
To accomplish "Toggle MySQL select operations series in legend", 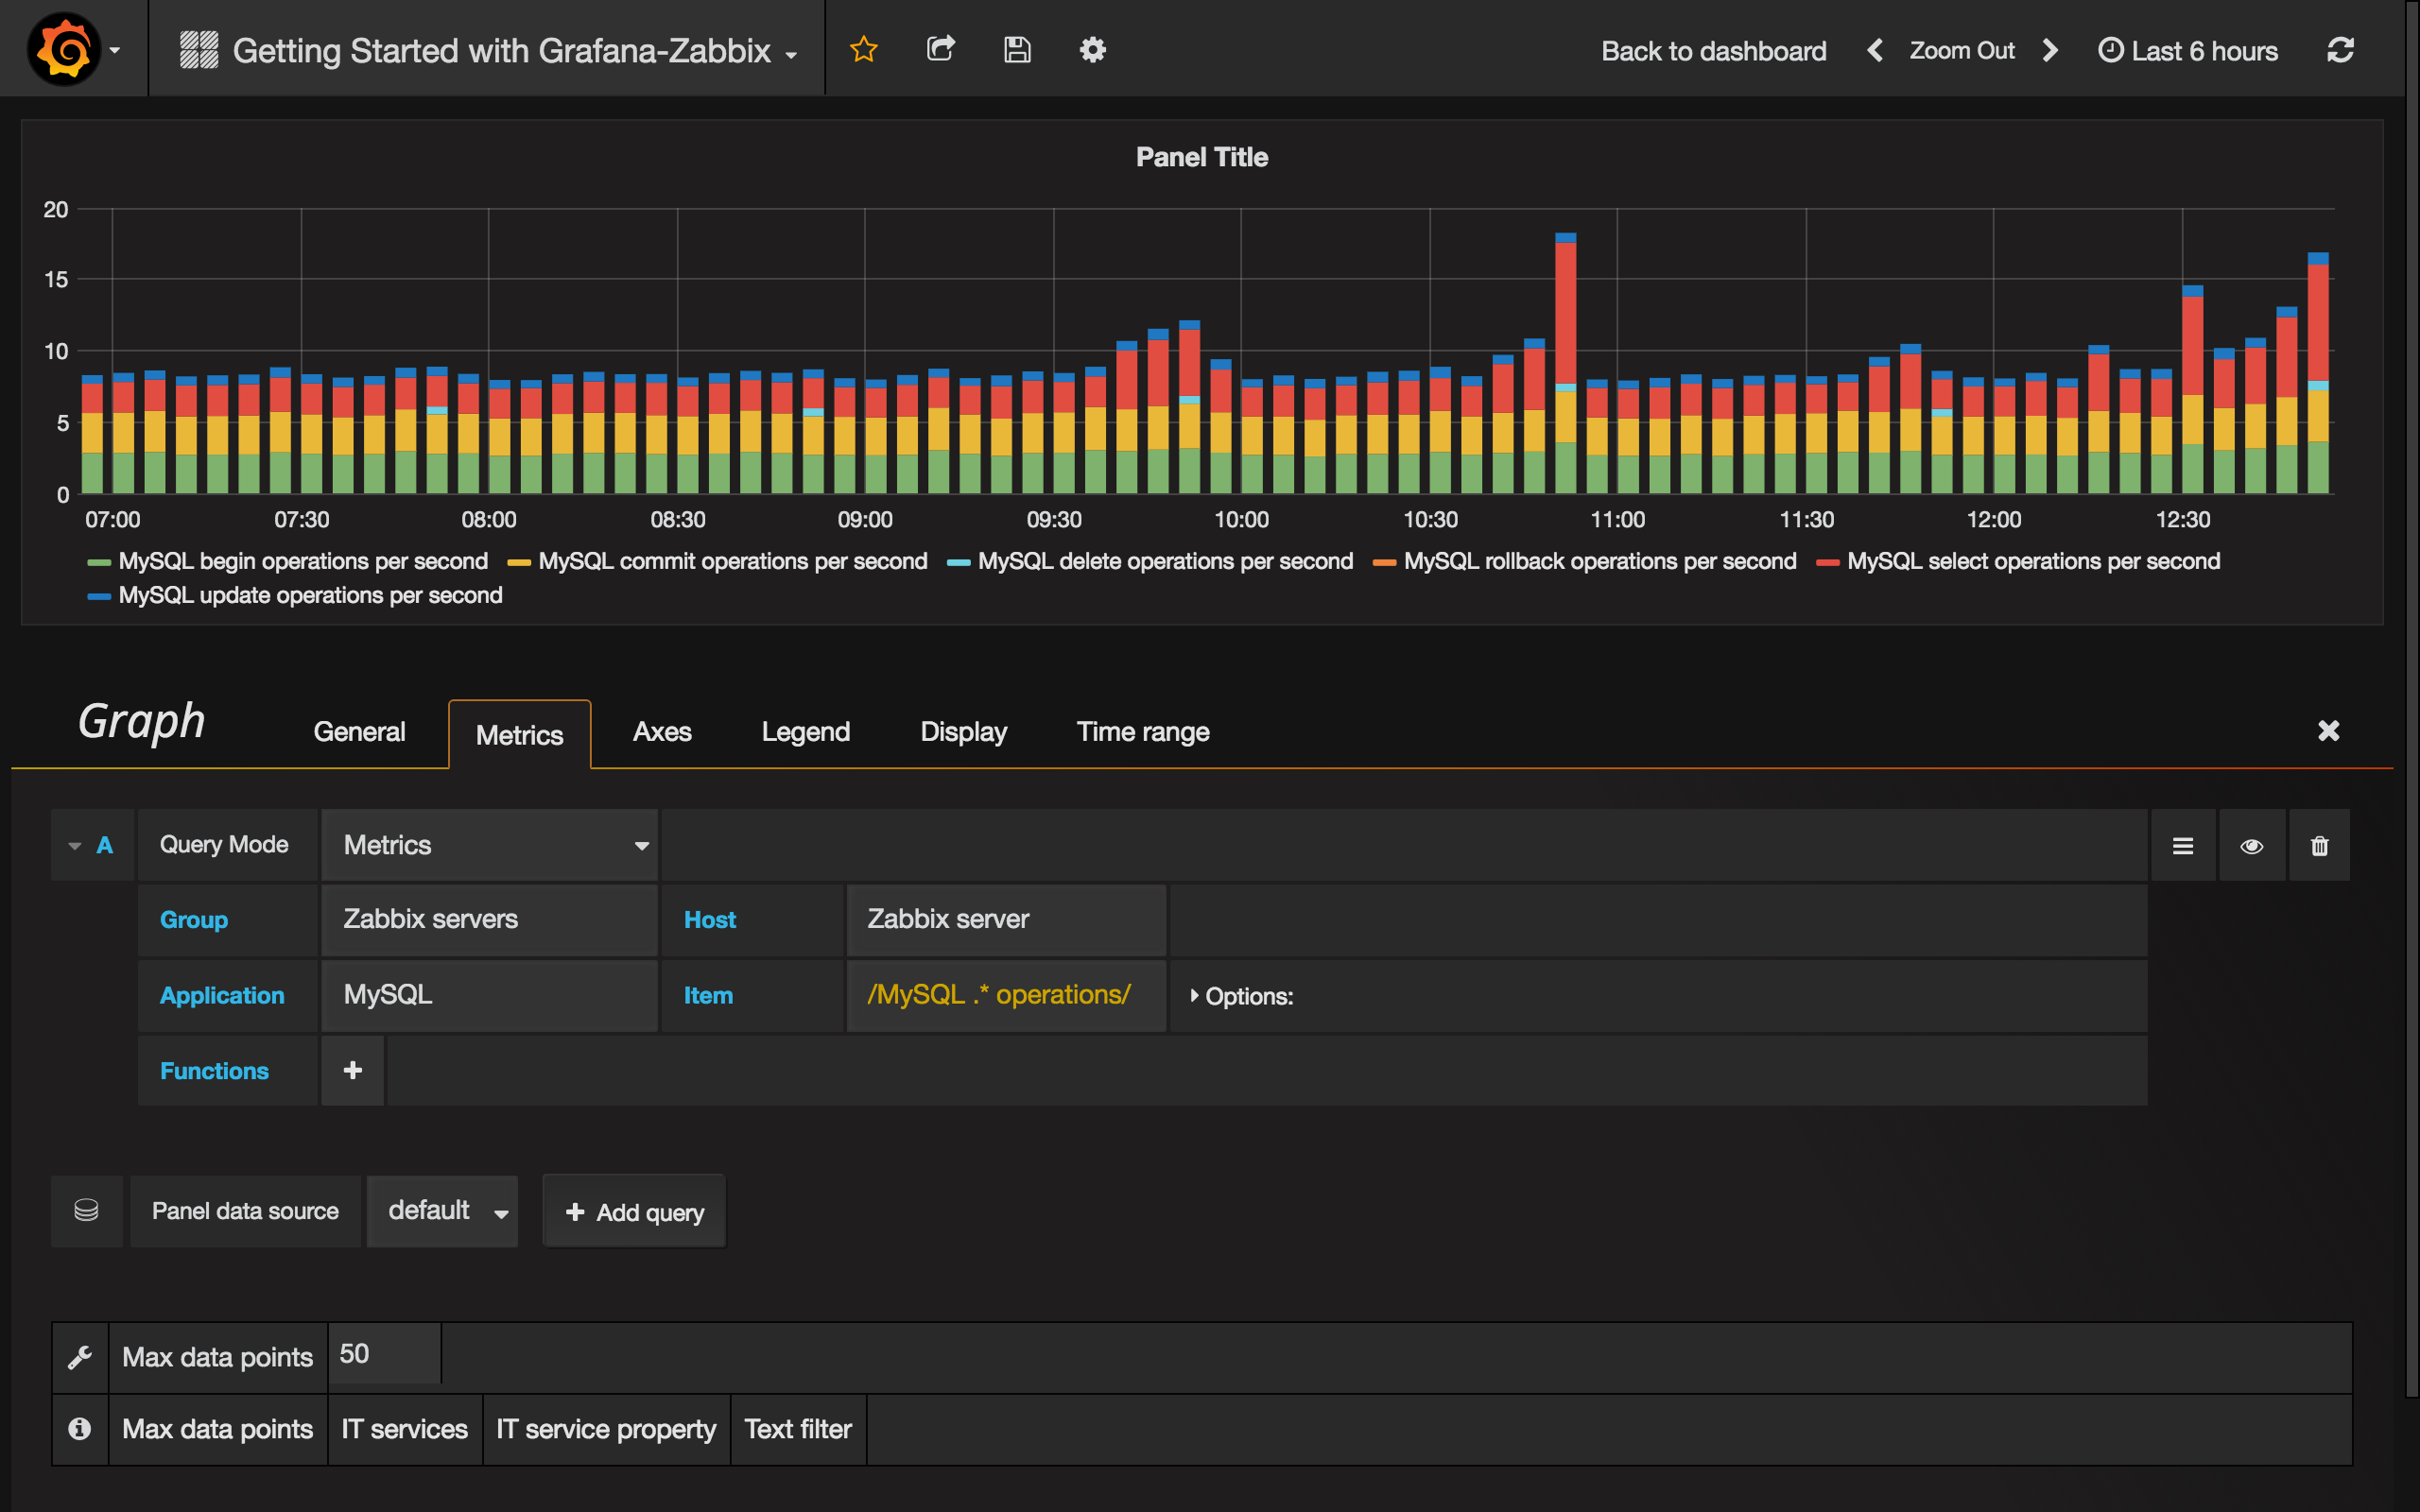I will click(x=2032, y=561).
